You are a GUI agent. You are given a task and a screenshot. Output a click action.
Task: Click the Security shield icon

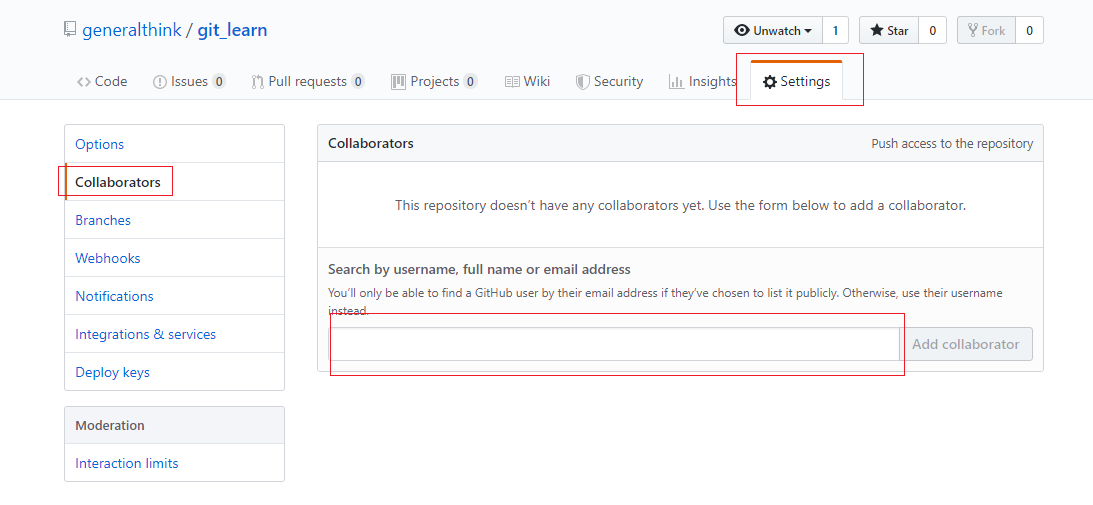582,82
